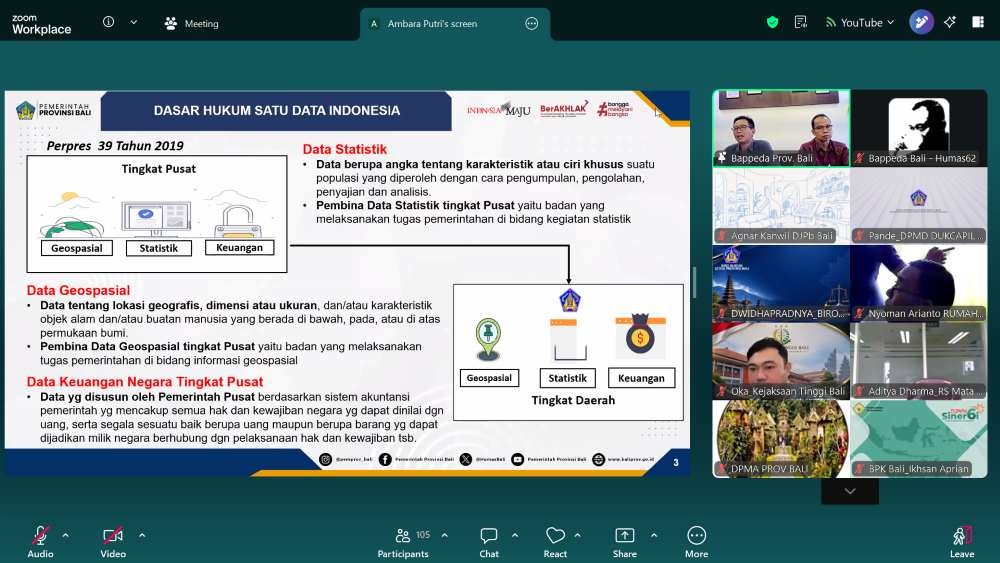Viewport: 1000px width, 563px height.
Task: Open the Participants panel
Action: (x=403, y=543)
